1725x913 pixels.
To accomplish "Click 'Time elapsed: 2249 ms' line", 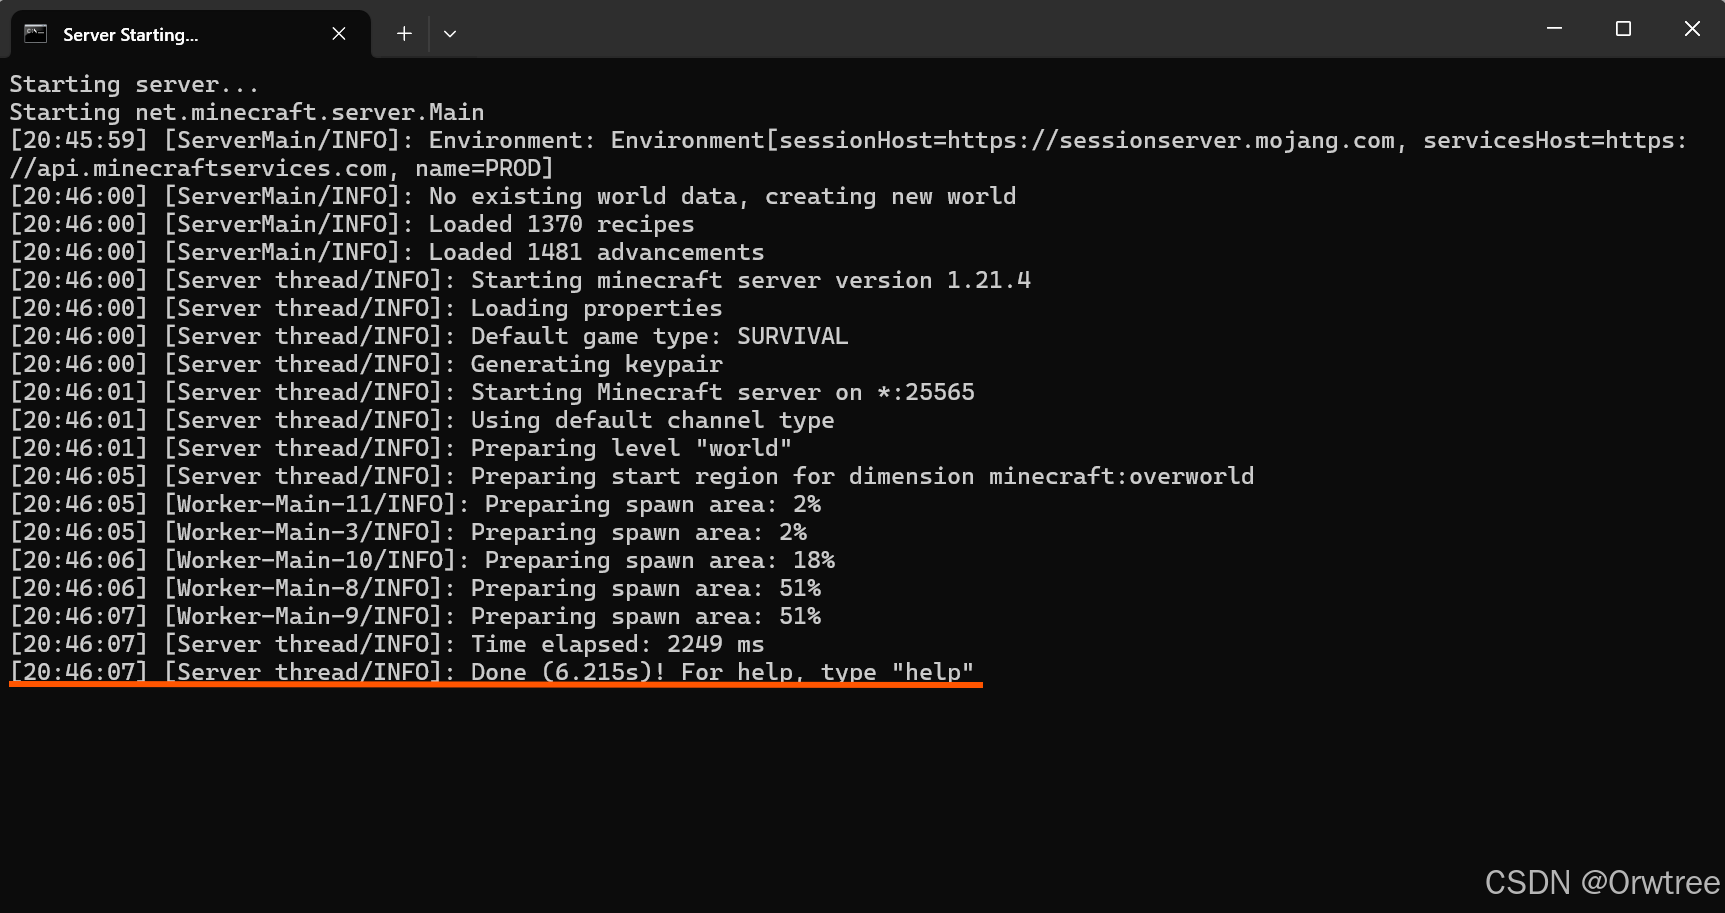I will click(387, 645).
